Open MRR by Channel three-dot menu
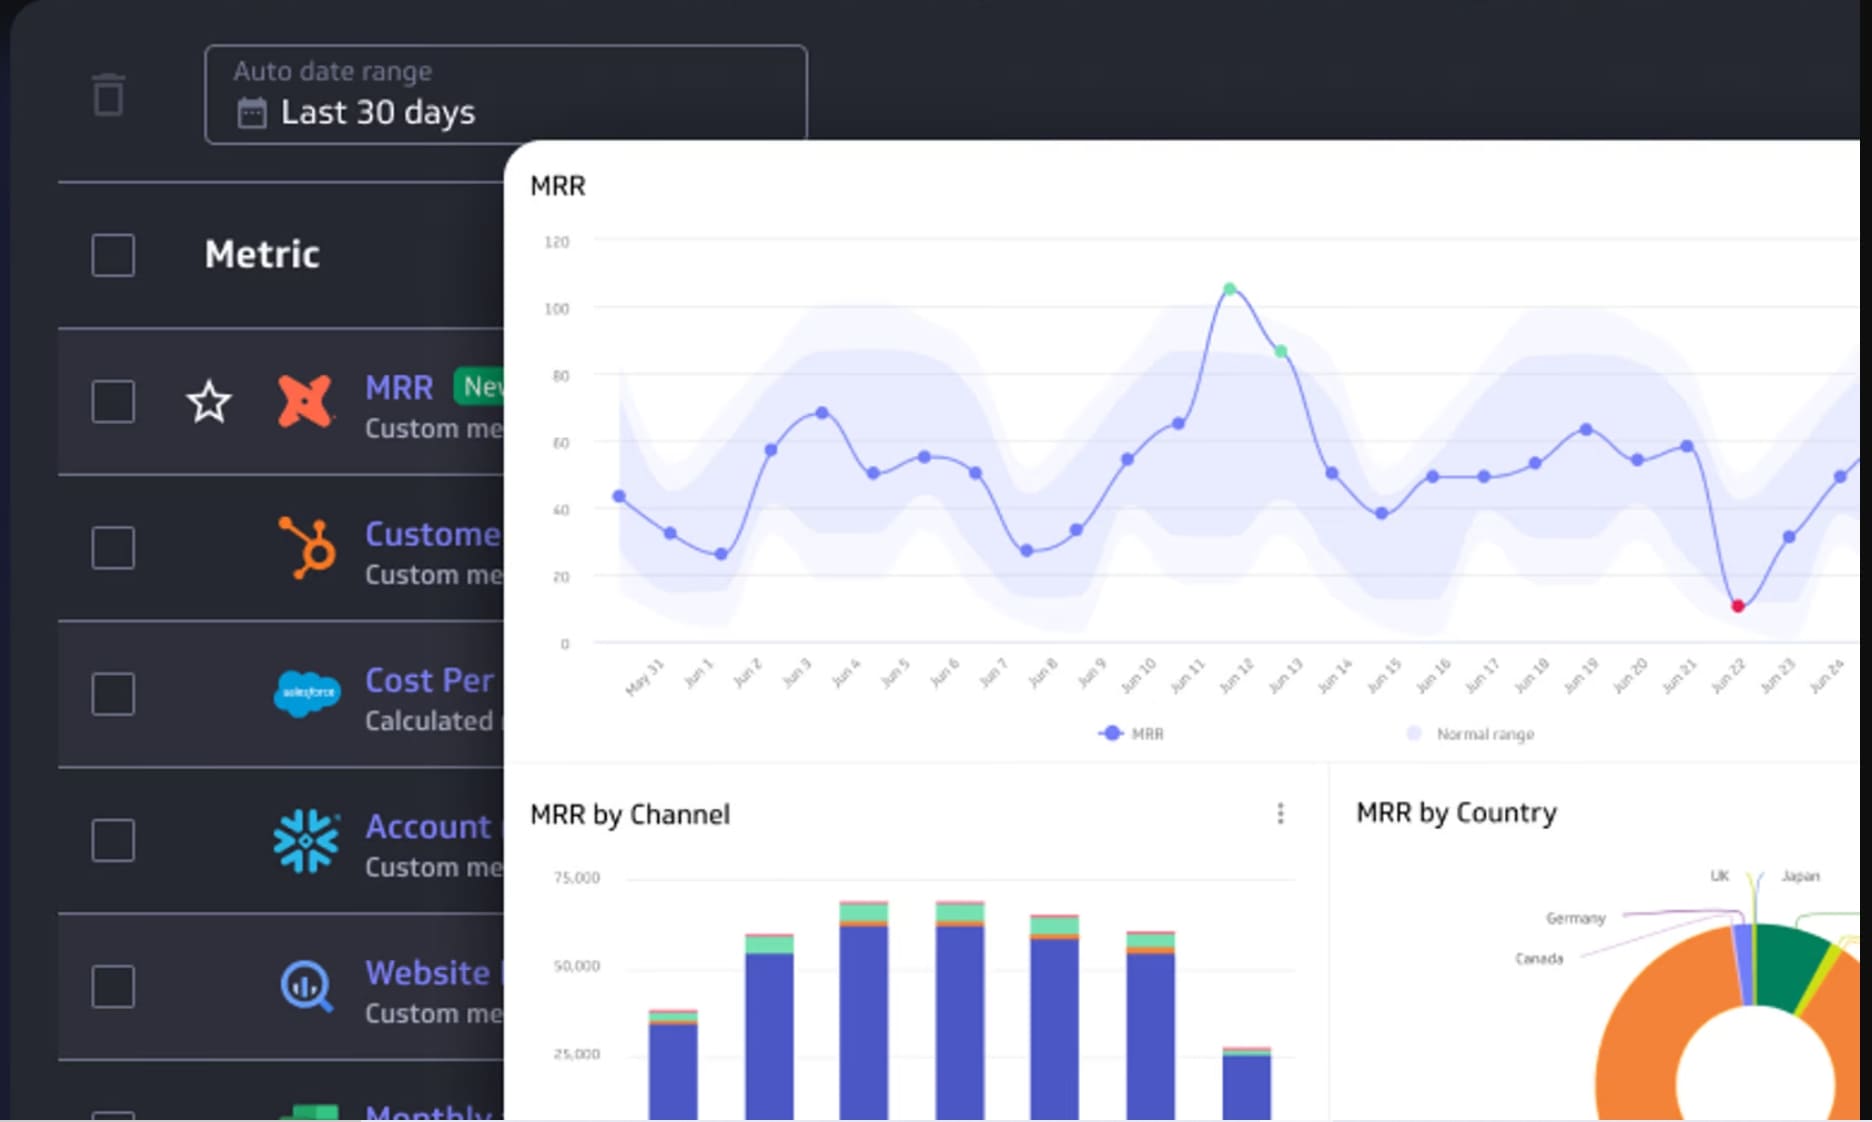 (x=1281, y=814)
